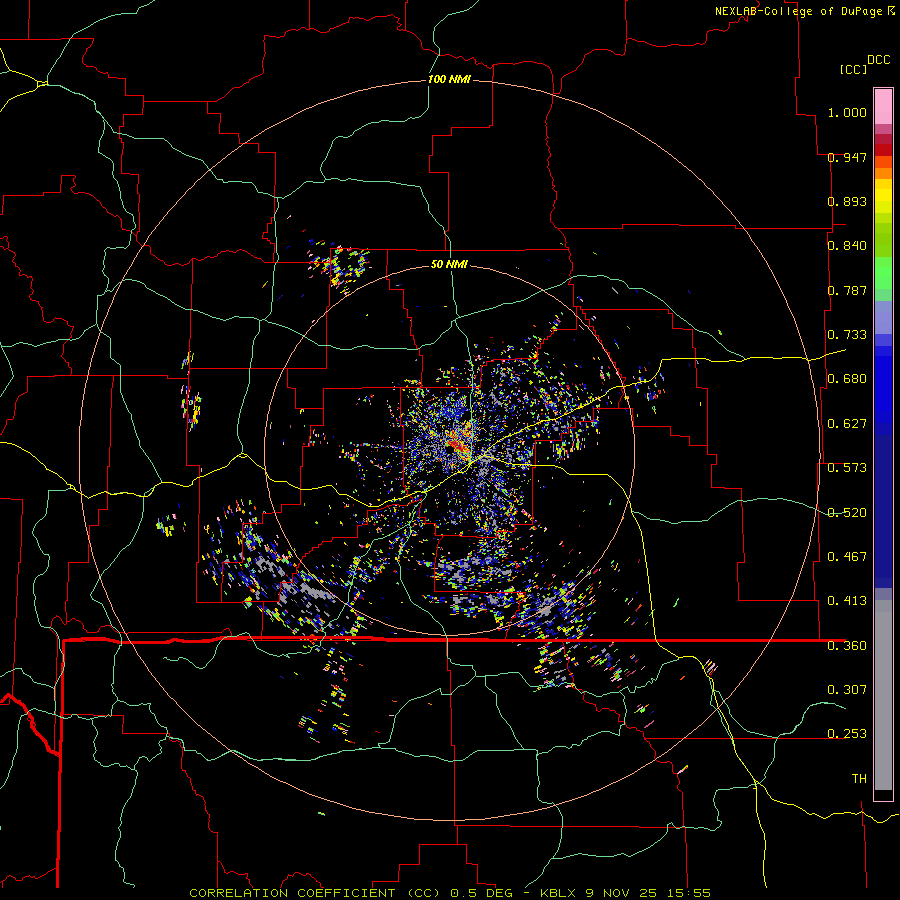Viewport: 900px width, 900px height.
Task: Click the 0.360 legend value
Action: 847,646
